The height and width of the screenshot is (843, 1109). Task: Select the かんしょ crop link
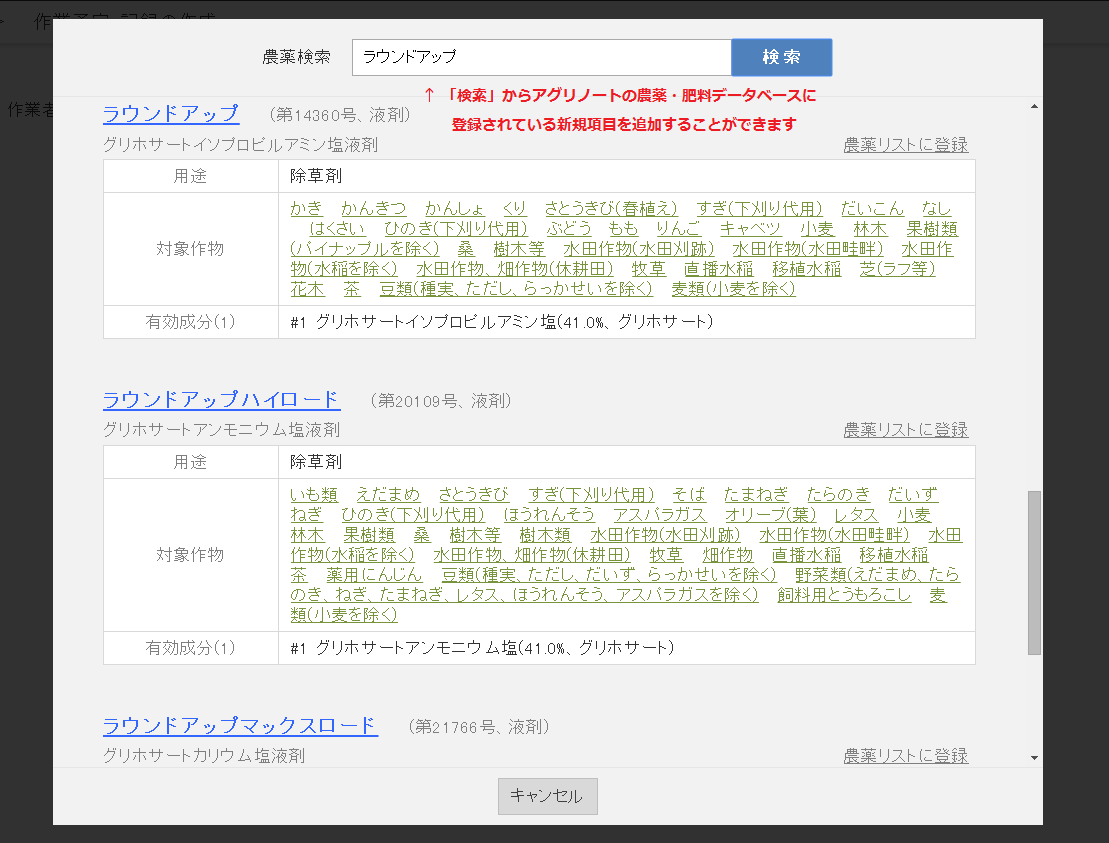(x=455, y=209)
